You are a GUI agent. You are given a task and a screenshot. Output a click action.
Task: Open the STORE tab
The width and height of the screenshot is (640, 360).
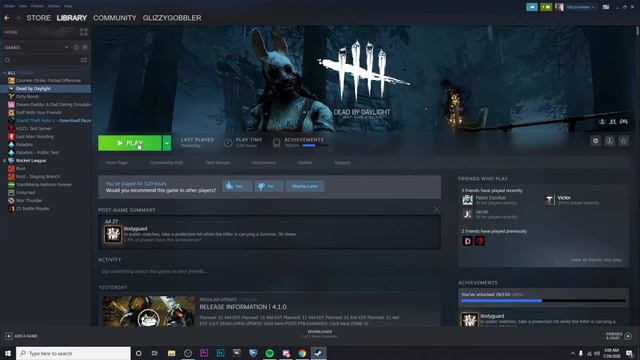(38, 18)
